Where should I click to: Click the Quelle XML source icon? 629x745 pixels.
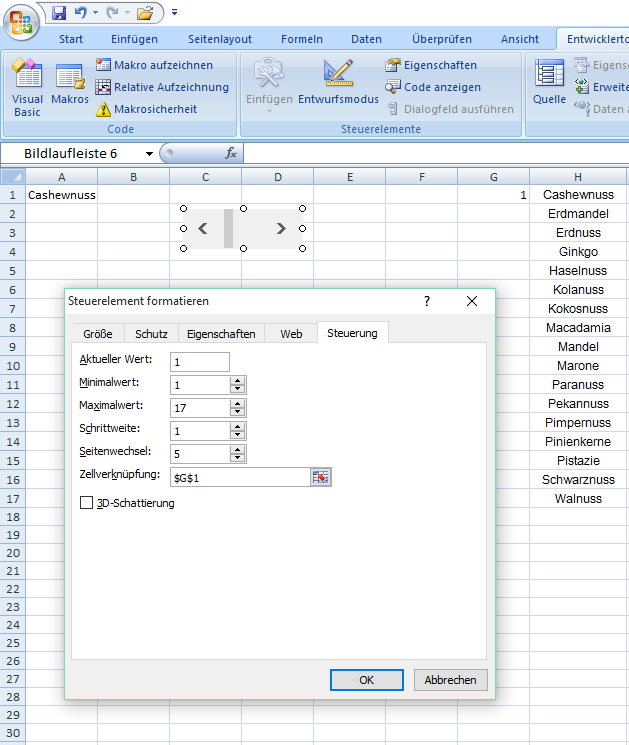(549, 84)
